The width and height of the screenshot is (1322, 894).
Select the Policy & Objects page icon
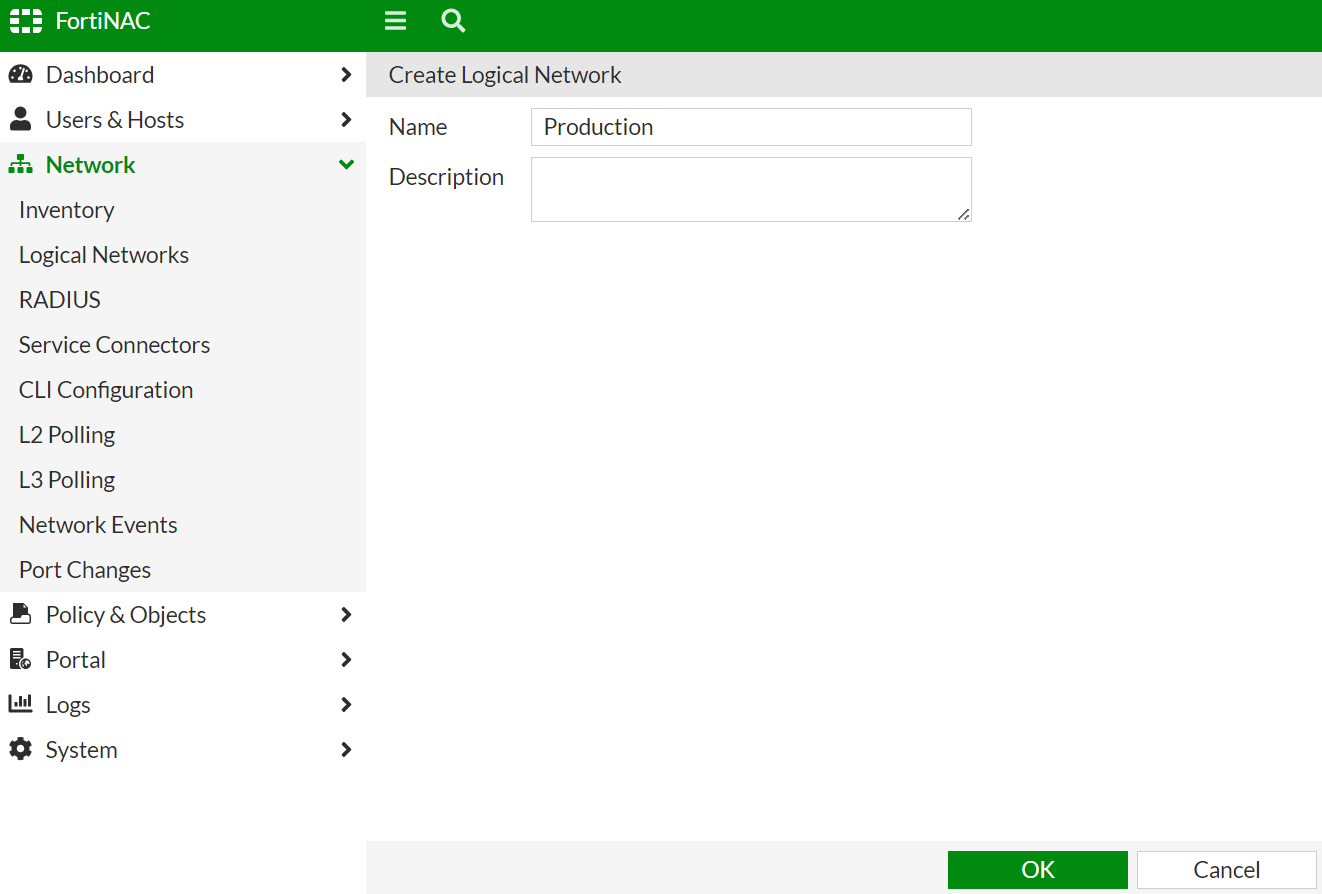click(x=21, y=614)
